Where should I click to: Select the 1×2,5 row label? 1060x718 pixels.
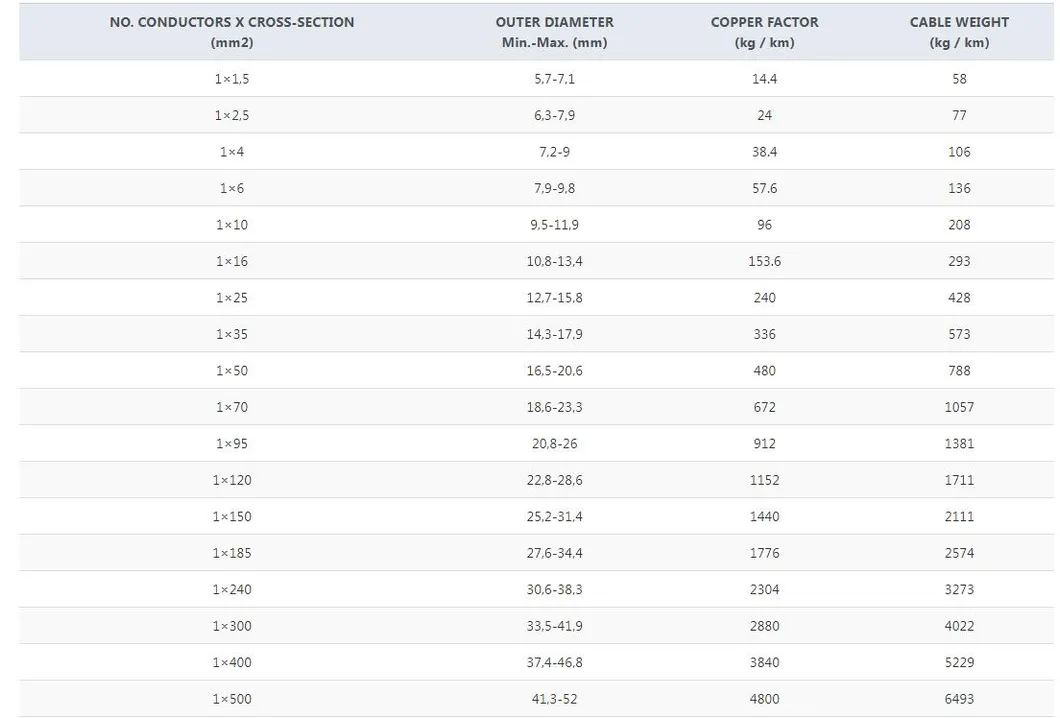pyautogui.click(x=232, y=116)
